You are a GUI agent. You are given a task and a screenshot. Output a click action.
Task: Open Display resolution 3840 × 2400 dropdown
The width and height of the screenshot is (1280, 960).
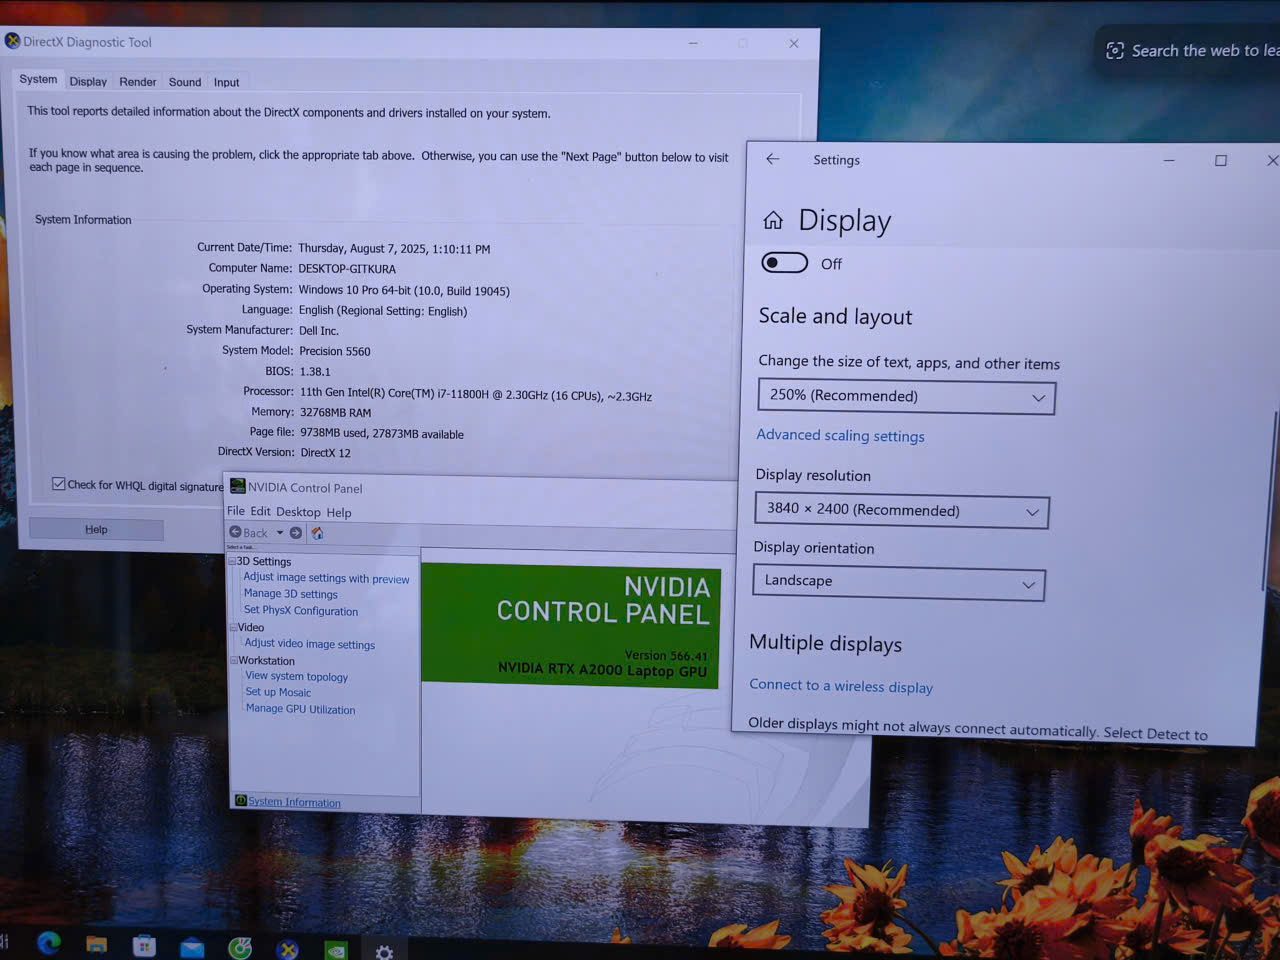coord(902,510)
